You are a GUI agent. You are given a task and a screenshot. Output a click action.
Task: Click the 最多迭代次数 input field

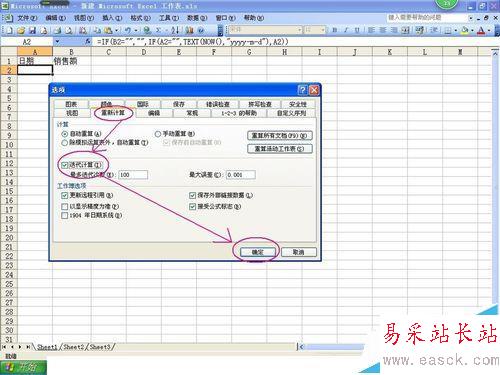(133, 175)
